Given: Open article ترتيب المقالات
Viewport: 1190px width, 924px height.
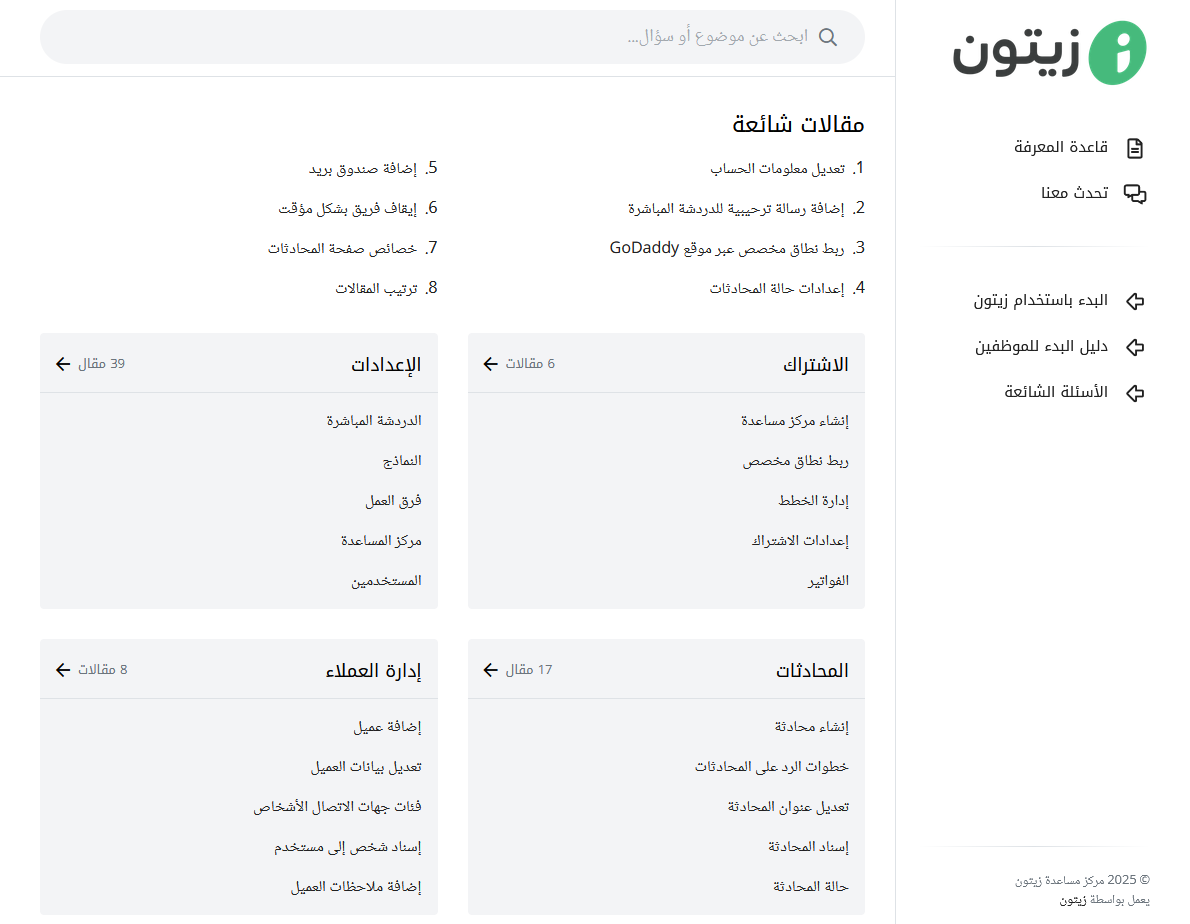Looking at the screenshot, I should (376, 289).
